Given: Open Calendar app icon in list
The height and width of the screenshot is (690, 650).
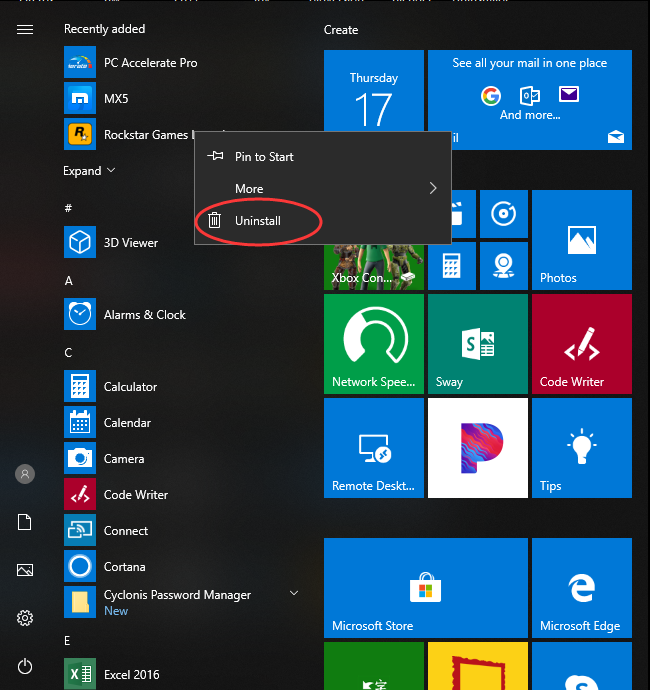Looking at the screenshot, I should [80, 422].
